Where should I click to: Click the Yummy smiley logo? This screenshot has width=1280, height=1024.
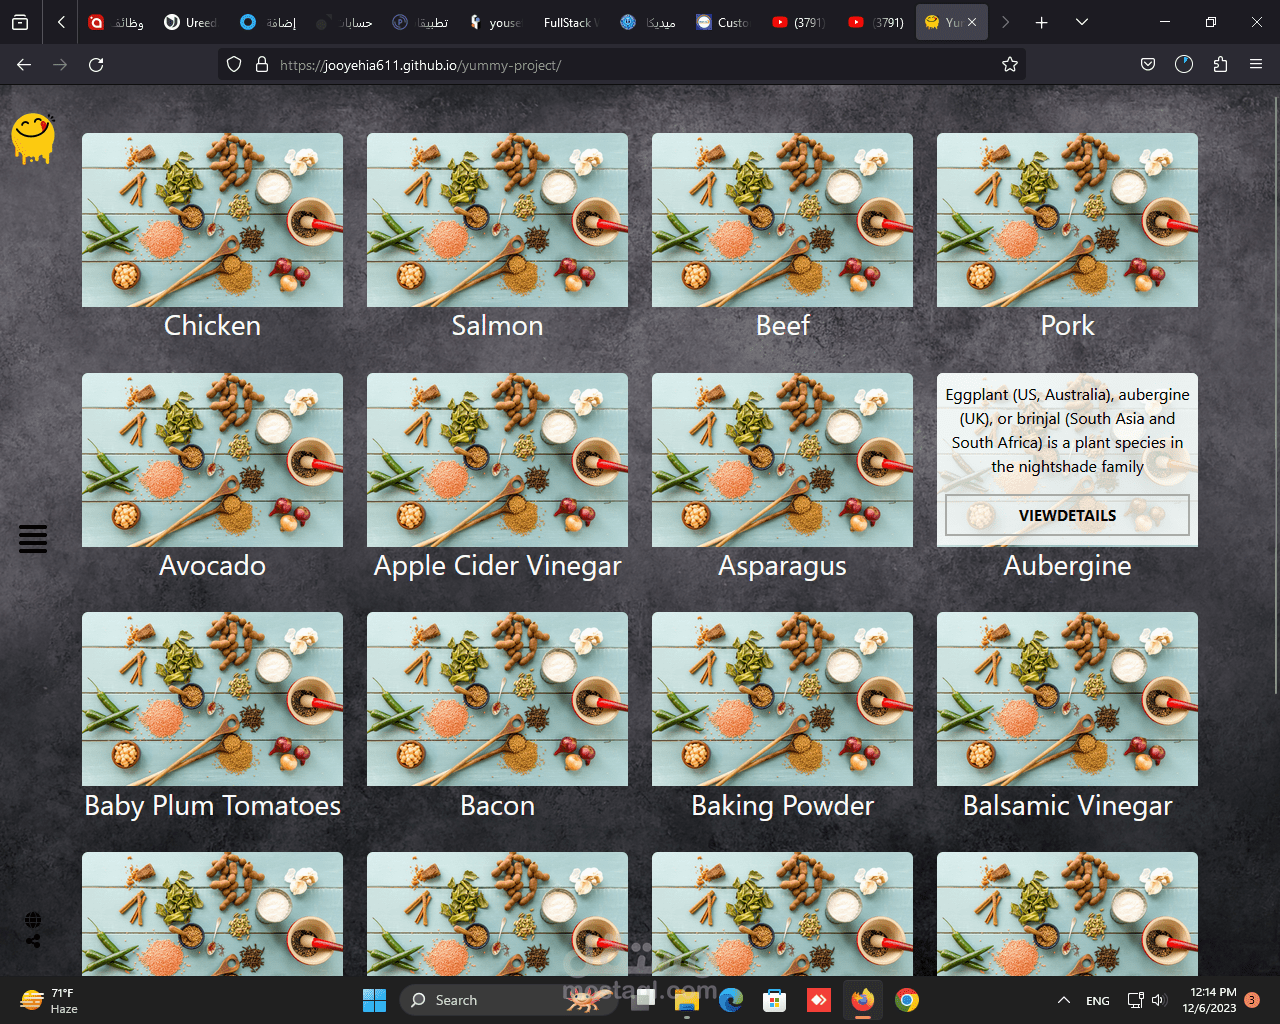tap(33, 139)
